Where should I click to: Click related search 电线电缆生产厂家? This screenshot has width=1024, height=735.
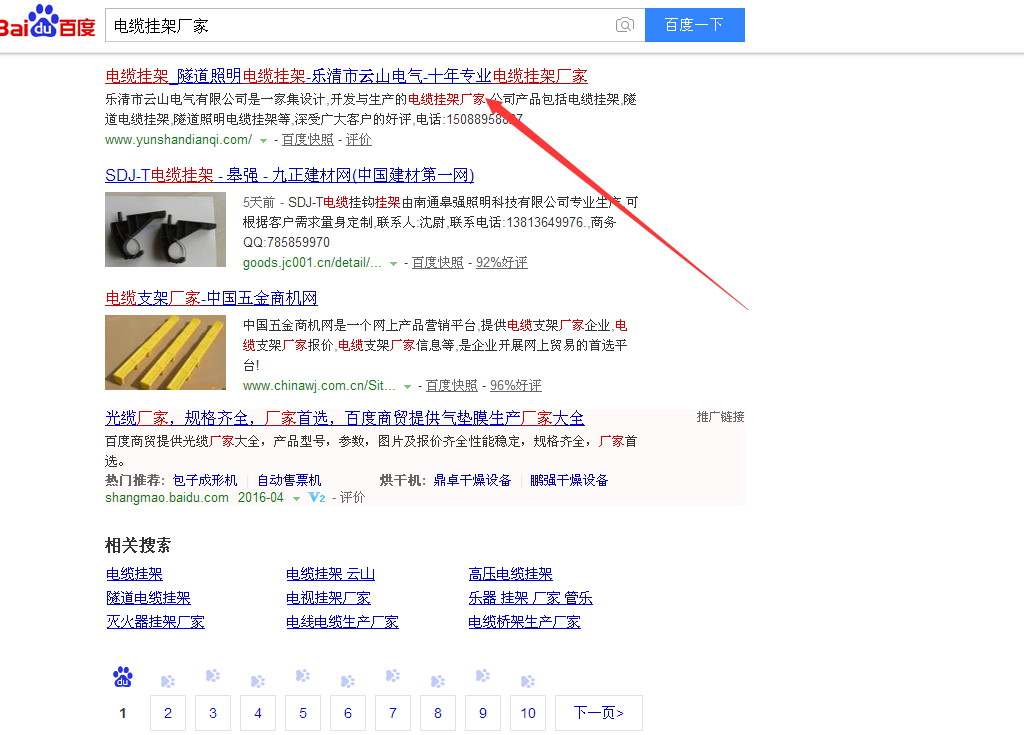point(342,622)
